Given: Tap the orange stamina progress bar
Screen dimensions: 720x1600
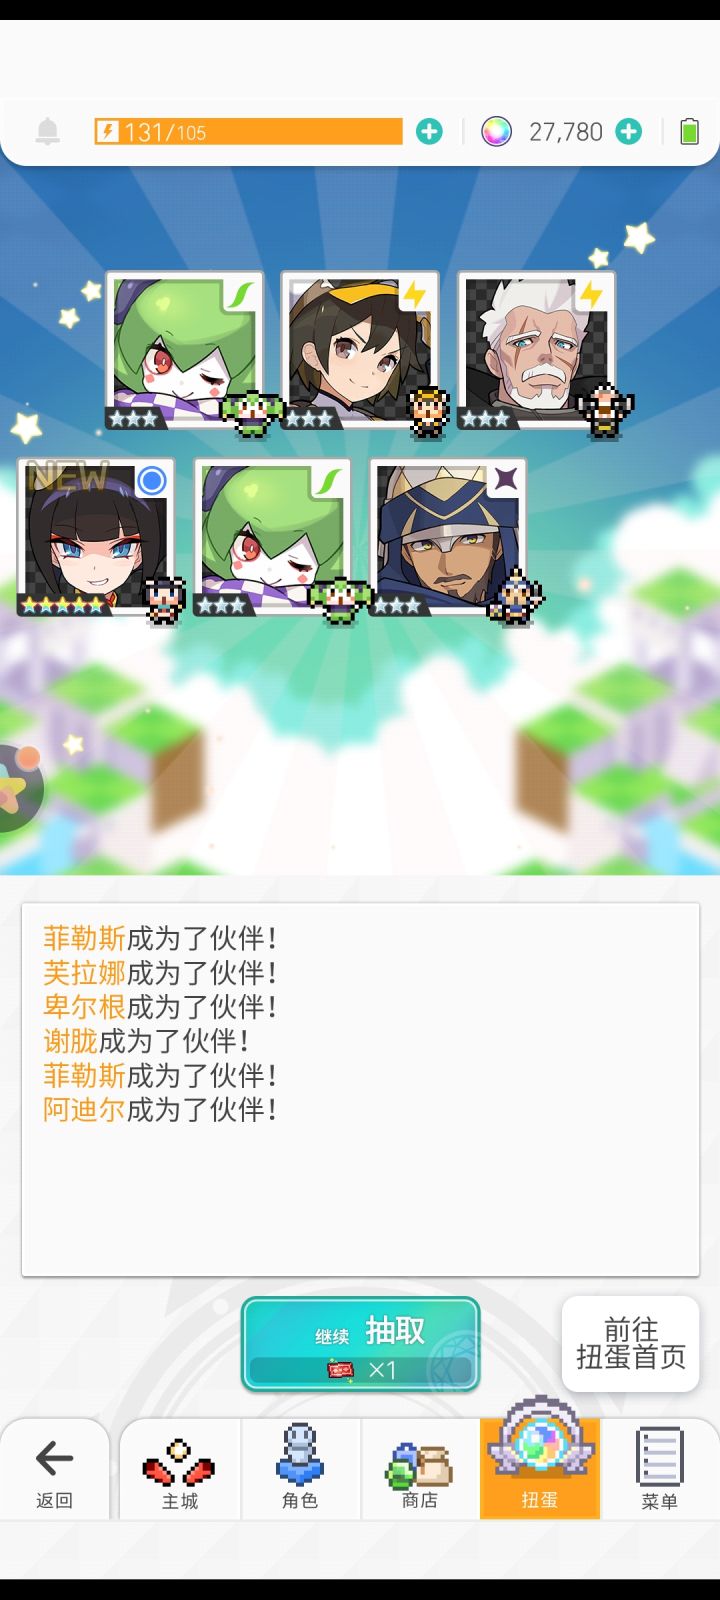Looking at the screenshot, I should point(248,131).
